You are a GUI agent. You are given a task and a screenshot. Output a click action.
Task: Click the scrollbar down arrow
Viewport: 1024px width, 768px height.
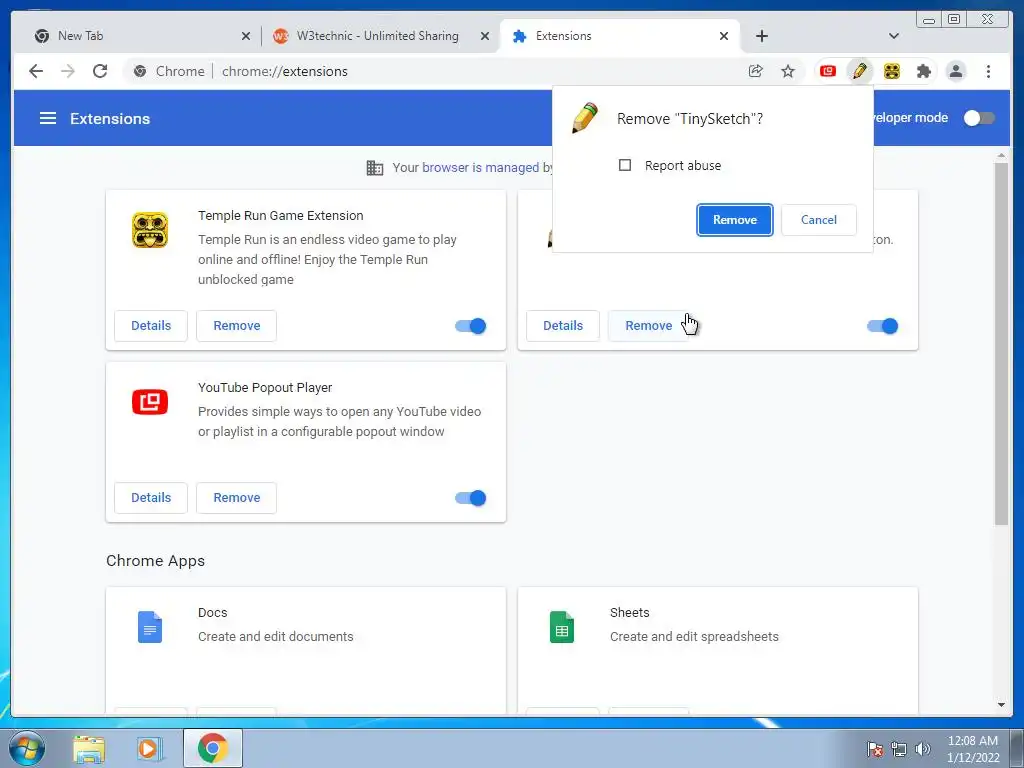[x=1001, y=705]
